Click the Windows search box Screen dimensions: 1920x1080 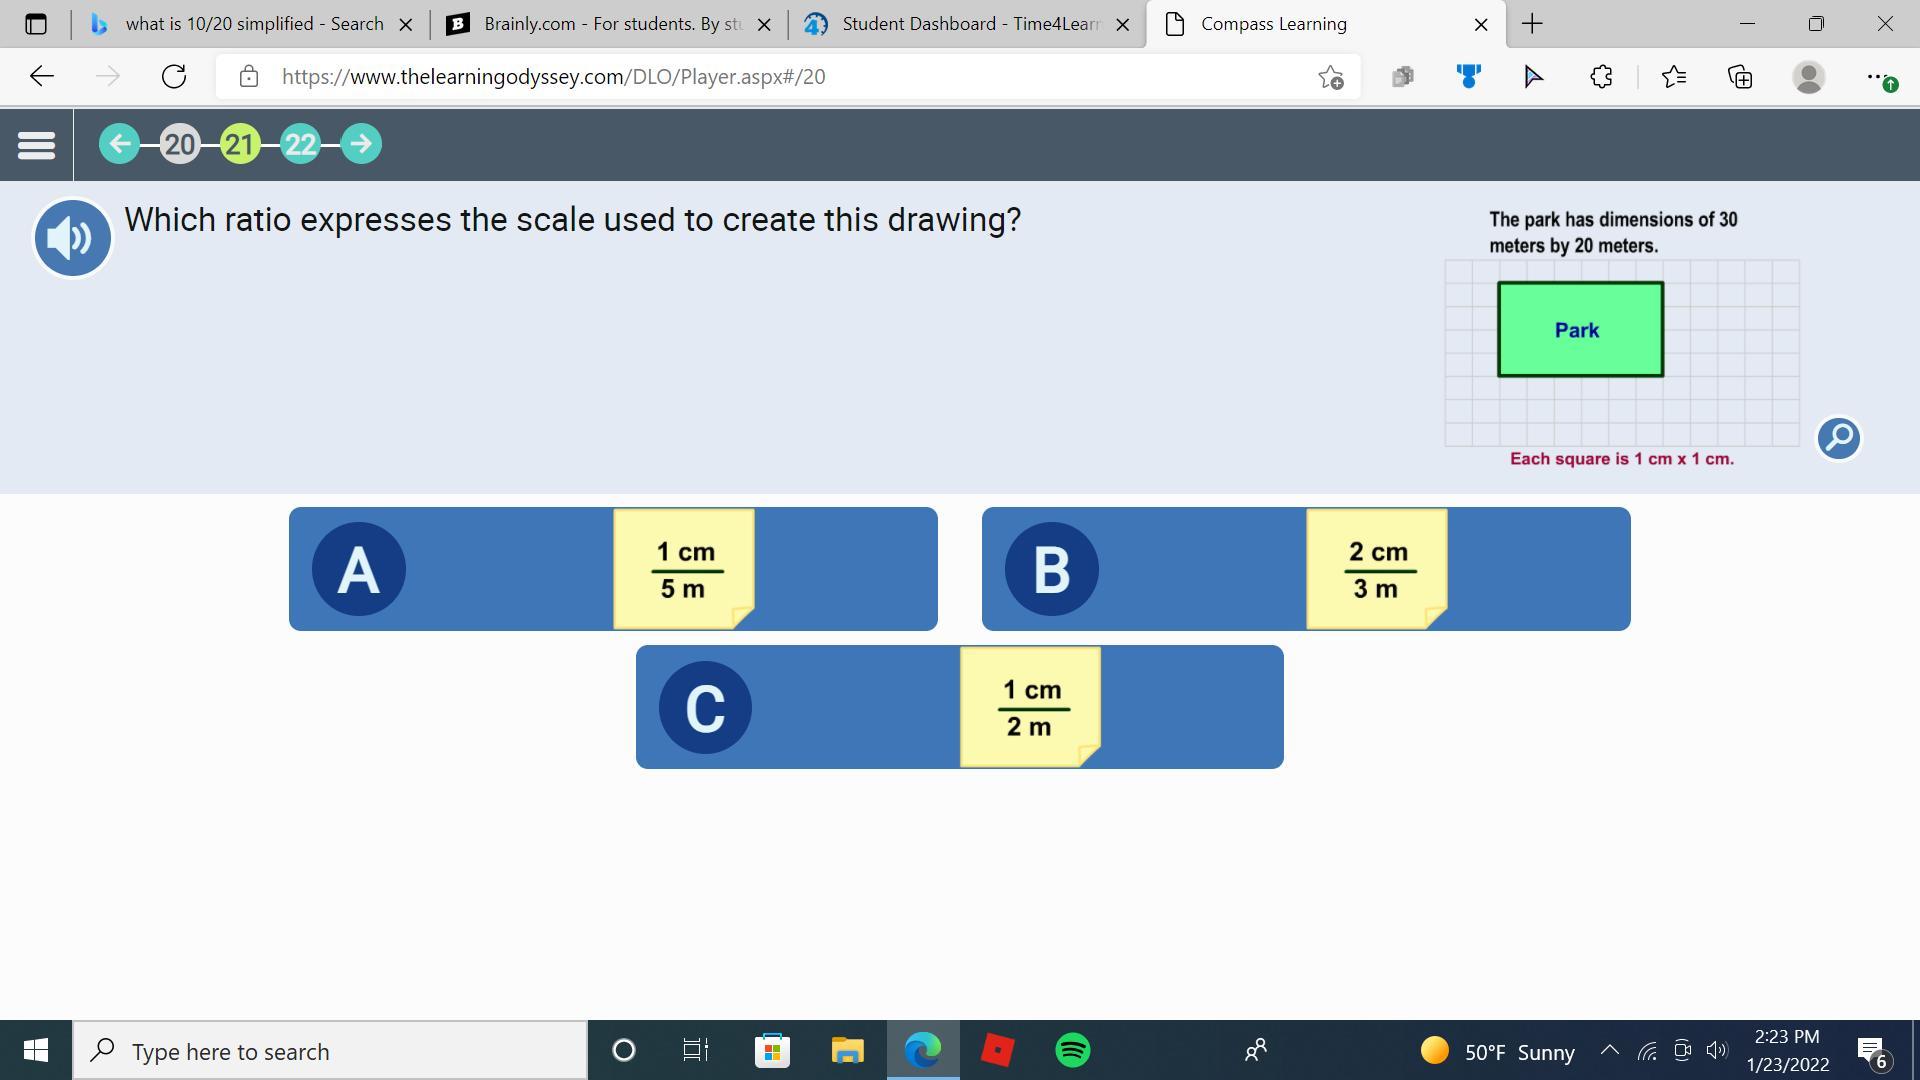click(x=330, y=1051)
